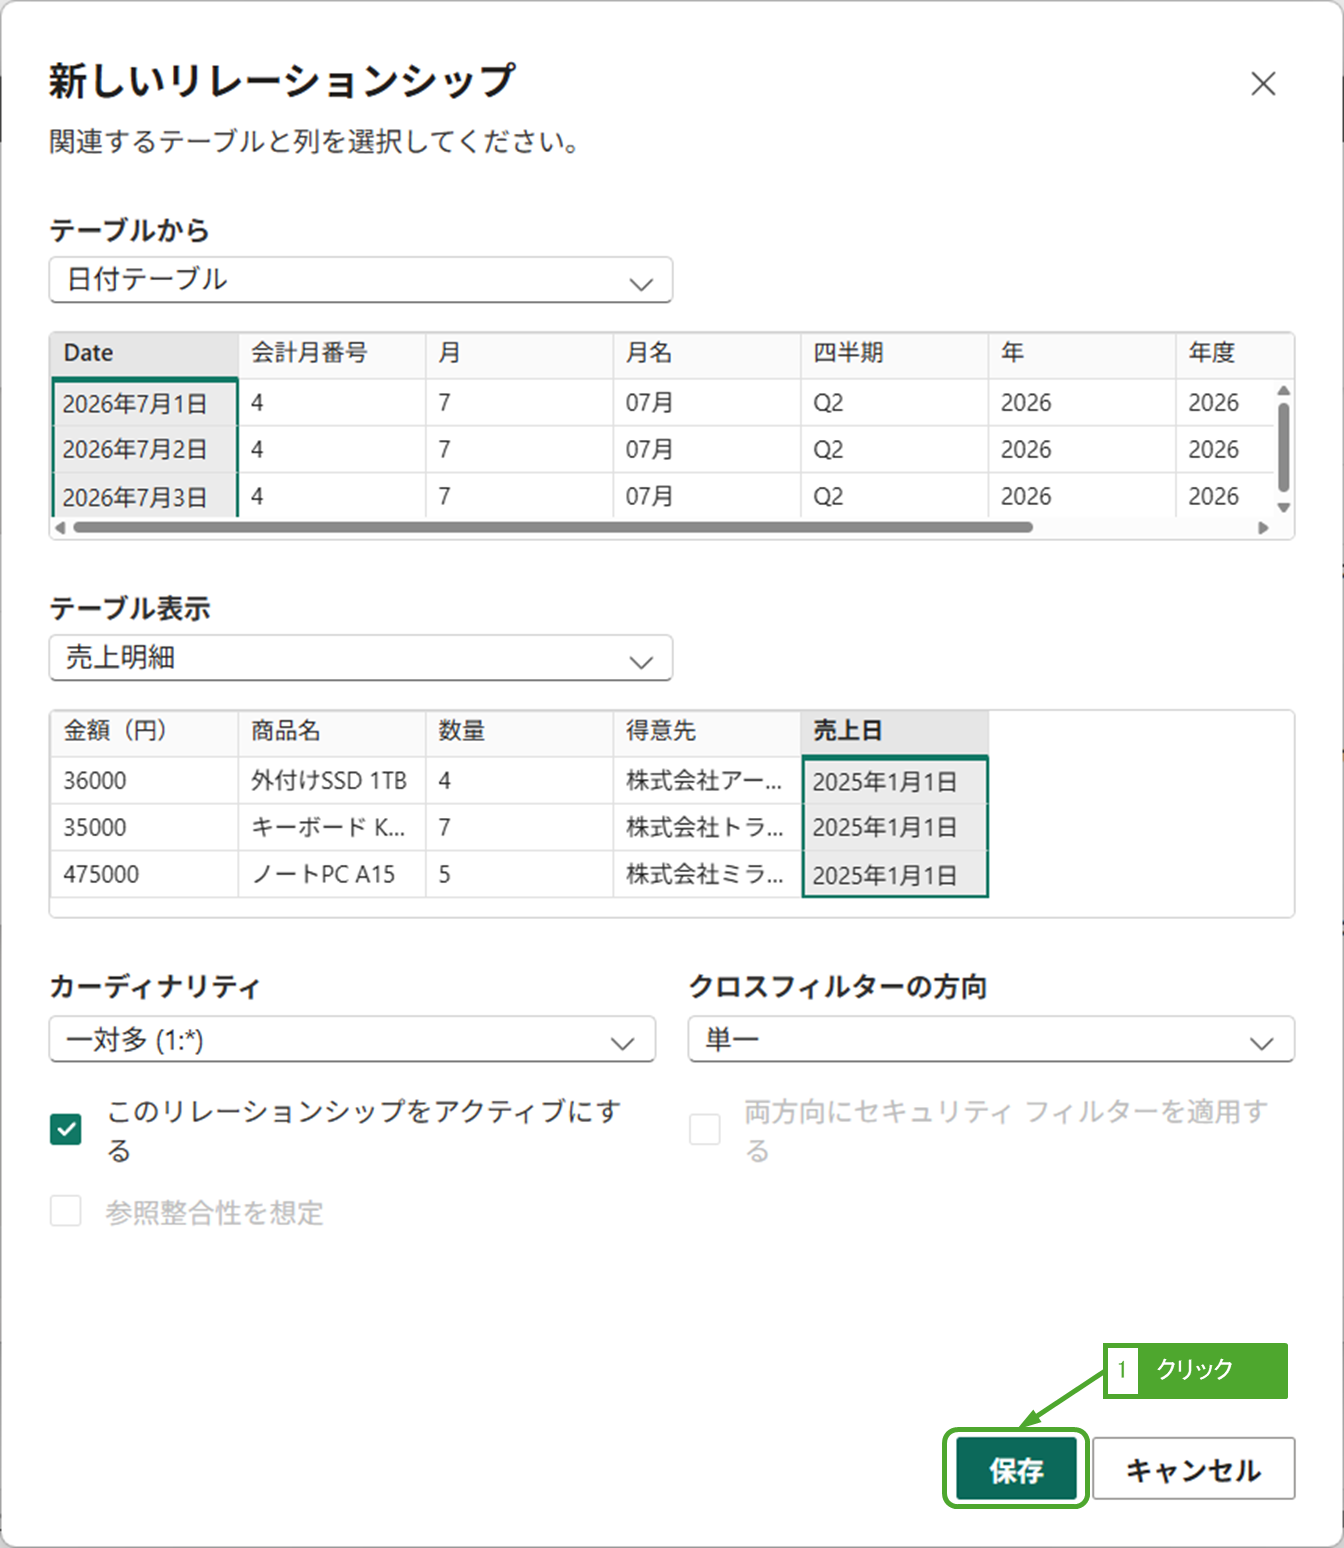Click the scroll up arrow in date table
This screenshot has width=1344, height=1548.
[1284, 391]
